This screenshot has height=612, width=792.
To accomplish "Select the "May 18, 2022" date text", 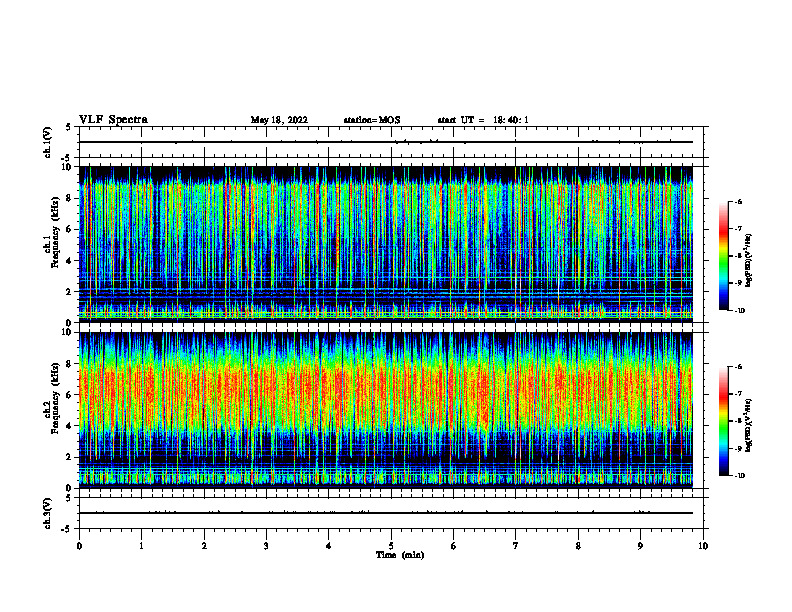I will pos(279,120).
